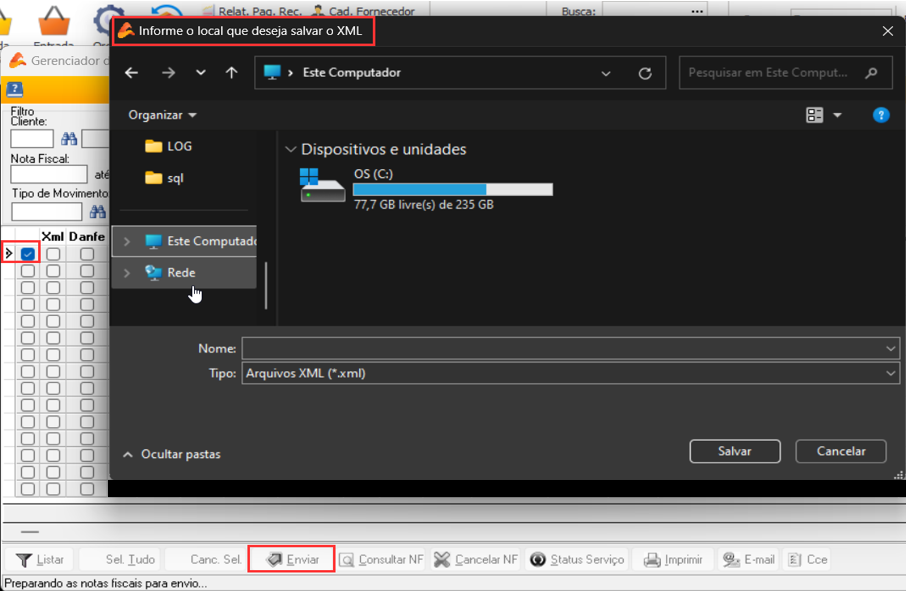Expand the address bar history dropdown

pyautogui.click(x=606, y=73)
